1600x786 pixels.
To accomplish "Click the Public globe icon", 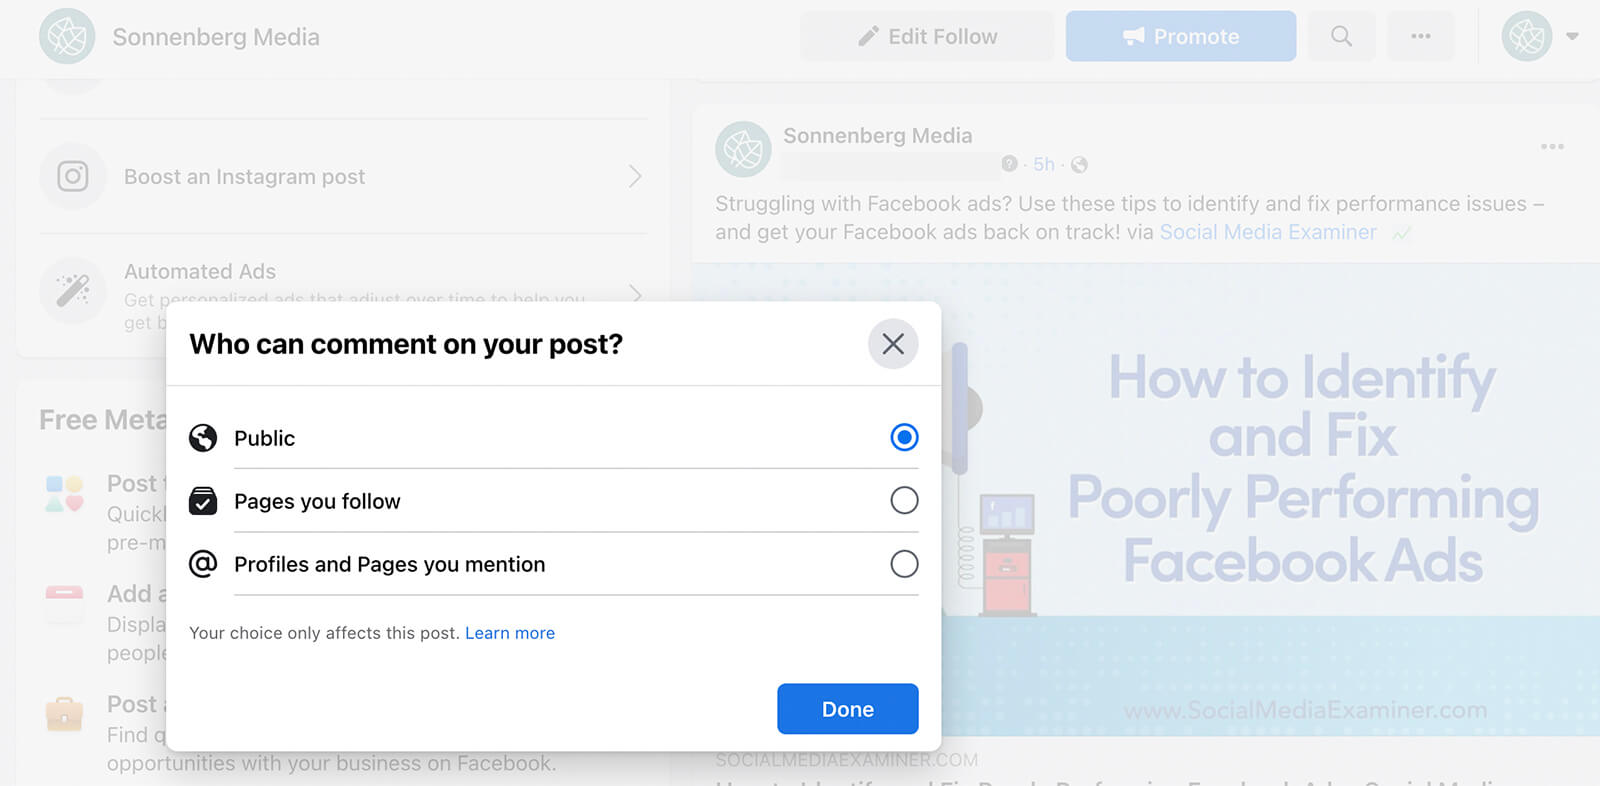I will tap(203, 438).
